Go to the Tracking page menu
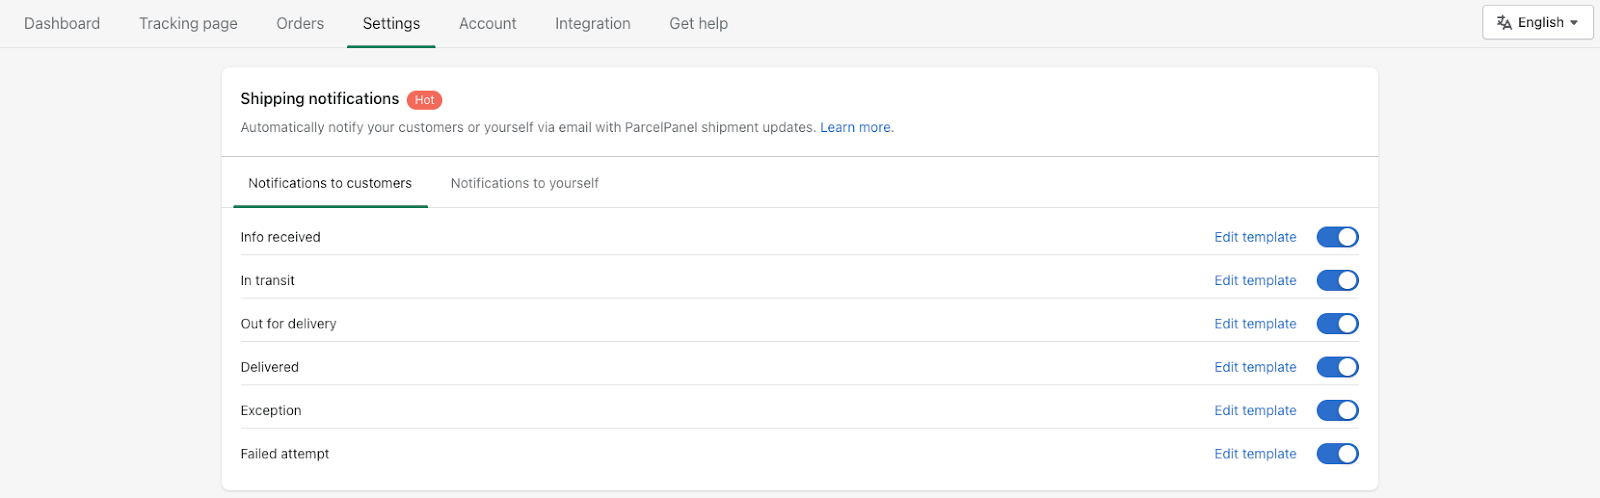The width and height of the screenshot is (1600, 498). coord(188,23)
